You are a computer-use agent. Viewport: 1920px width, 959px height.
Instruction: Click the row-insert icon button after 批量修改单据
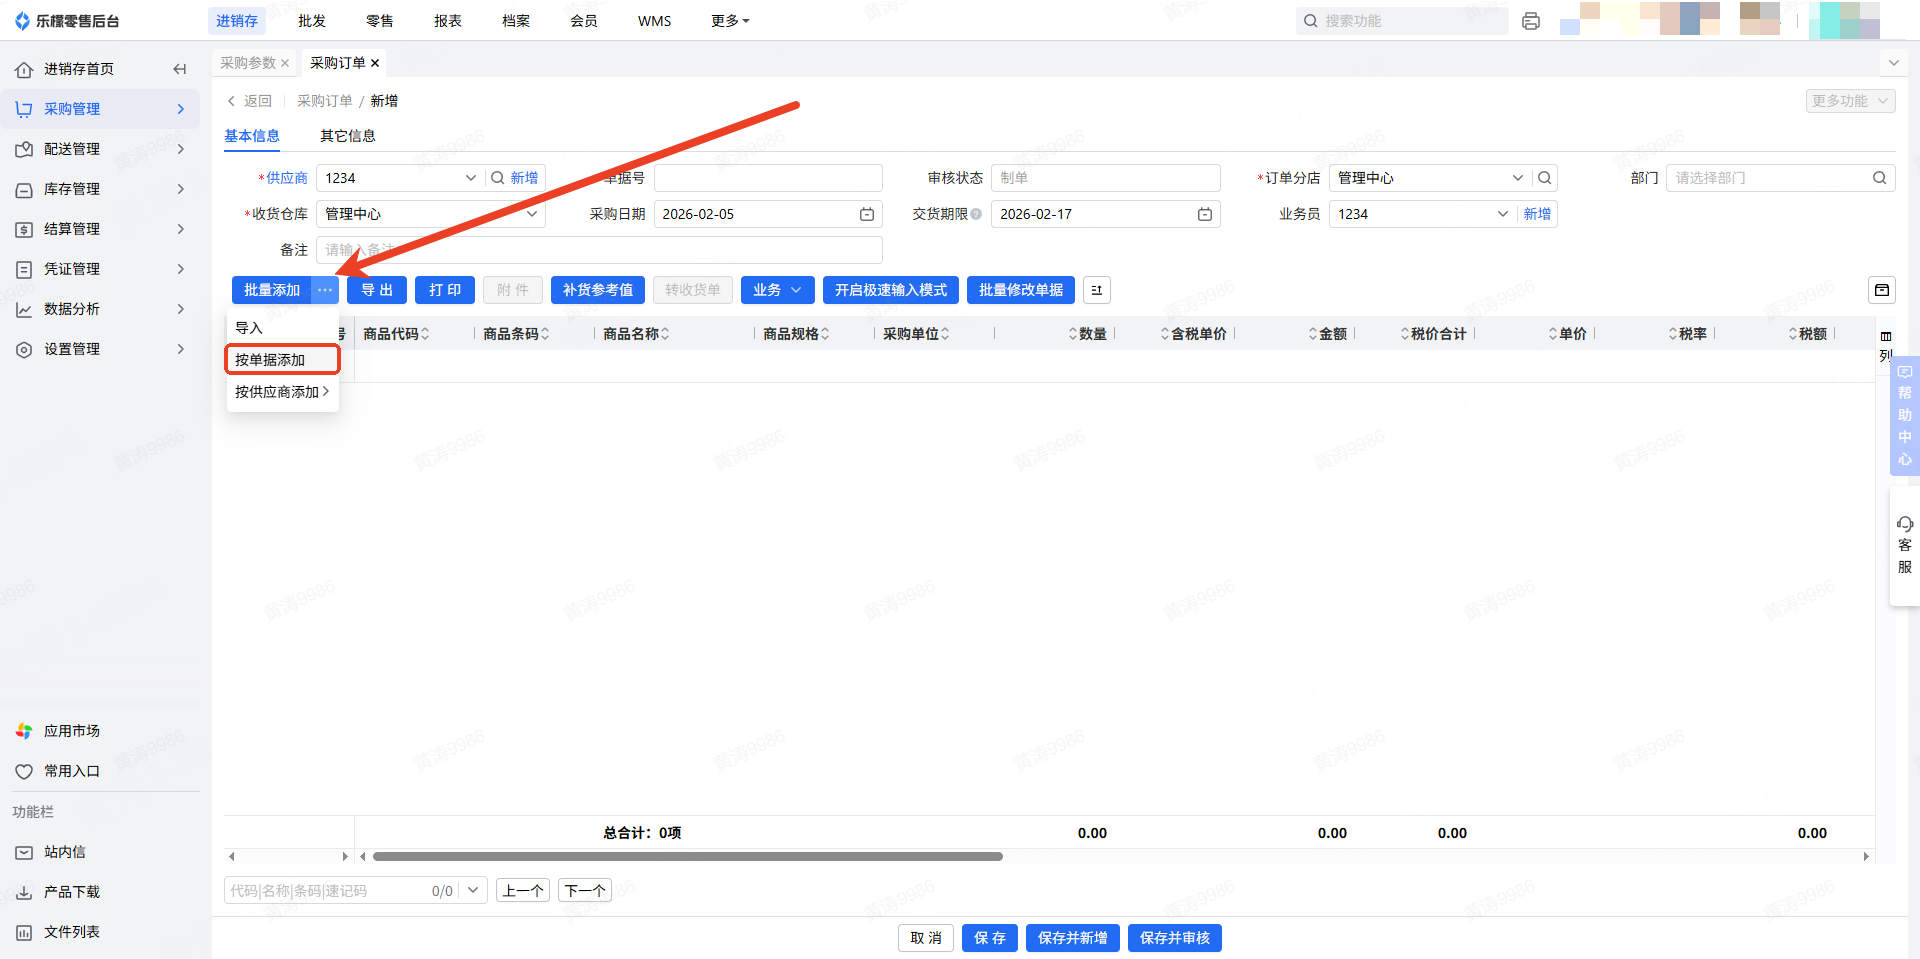click(x=1097, y=290)
